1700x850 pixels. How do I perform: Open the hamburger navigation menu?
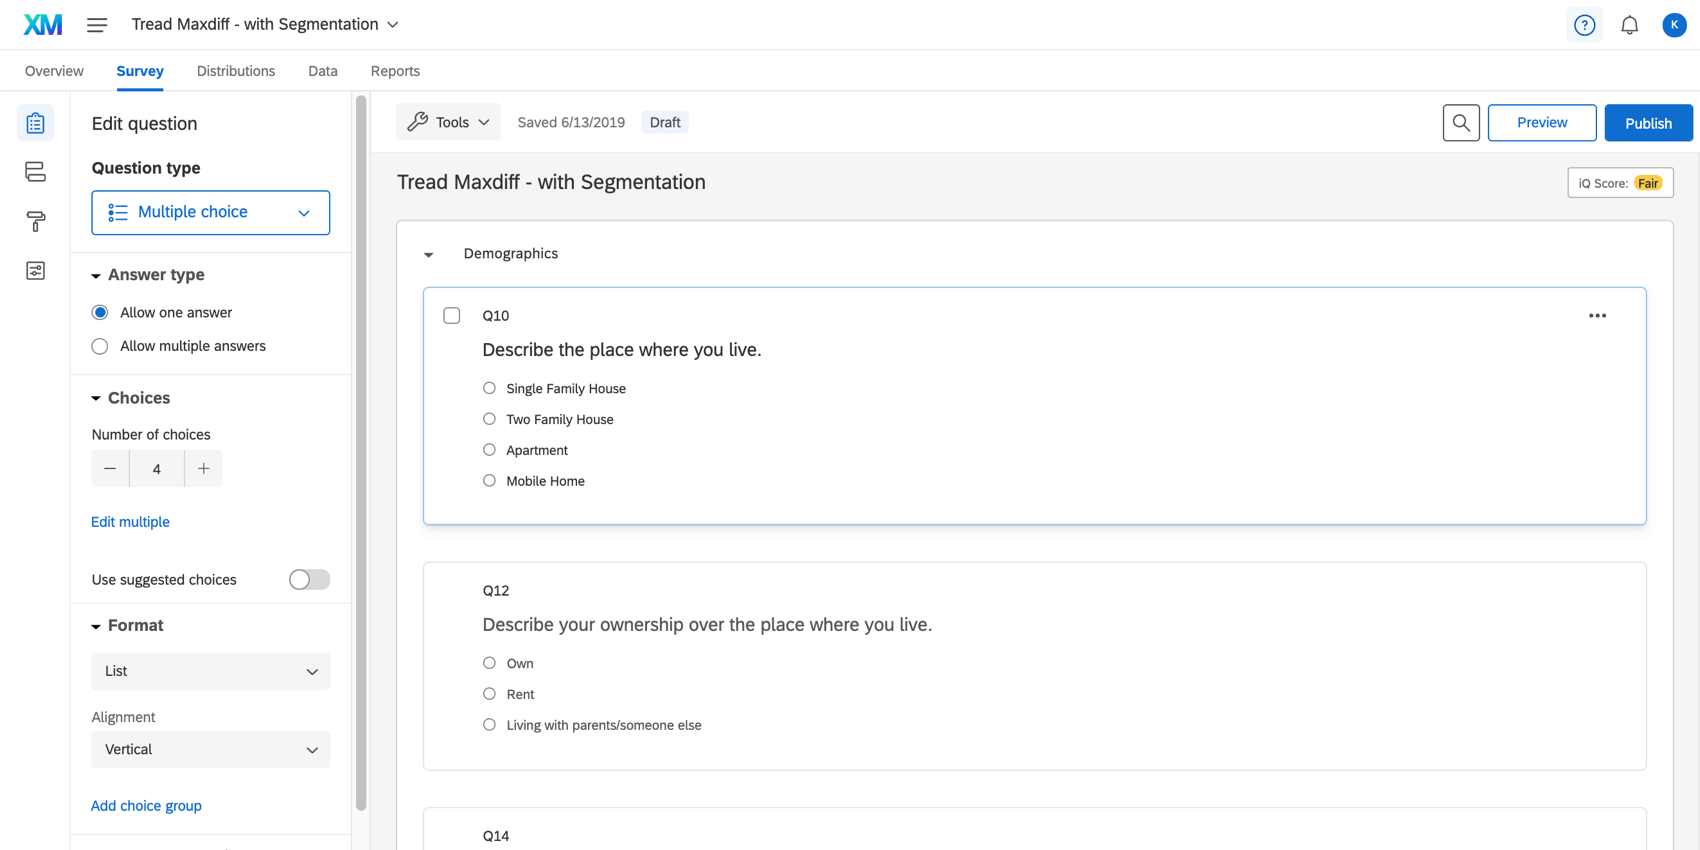97,25
